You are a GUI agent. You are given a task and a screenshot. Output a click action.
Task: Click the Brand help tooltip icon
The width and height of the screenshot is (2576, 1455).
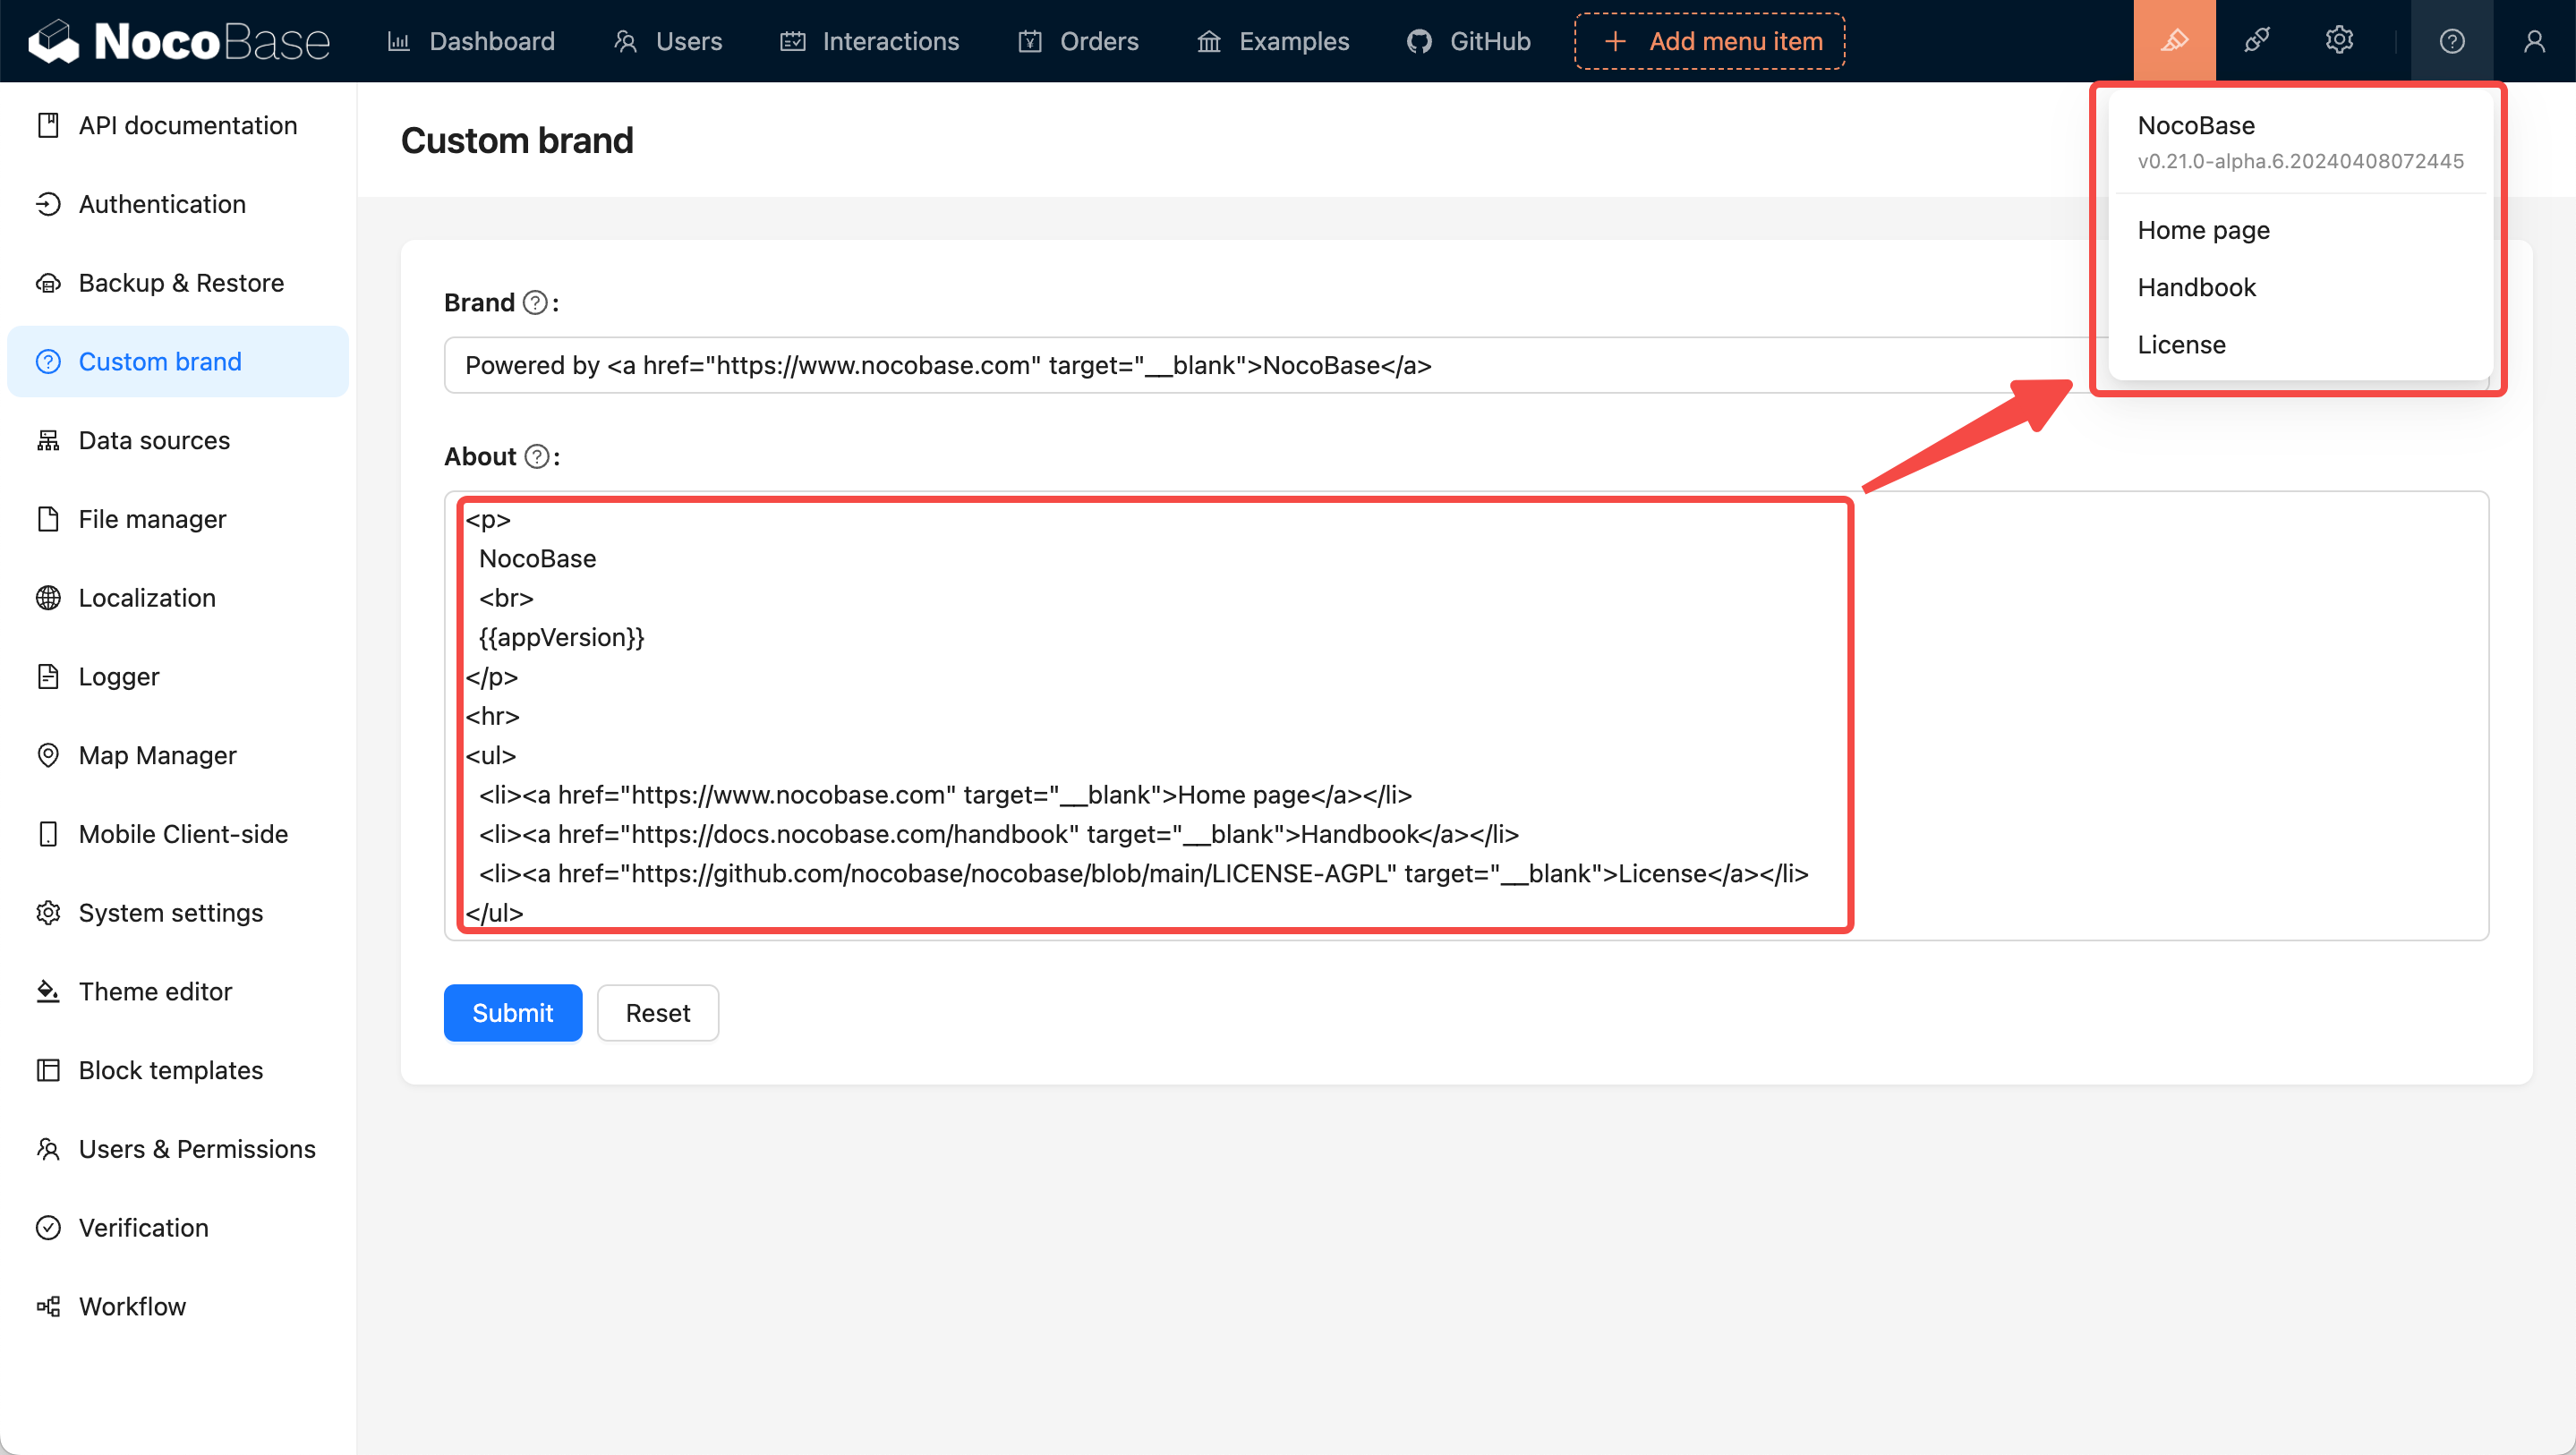point(536,303)
